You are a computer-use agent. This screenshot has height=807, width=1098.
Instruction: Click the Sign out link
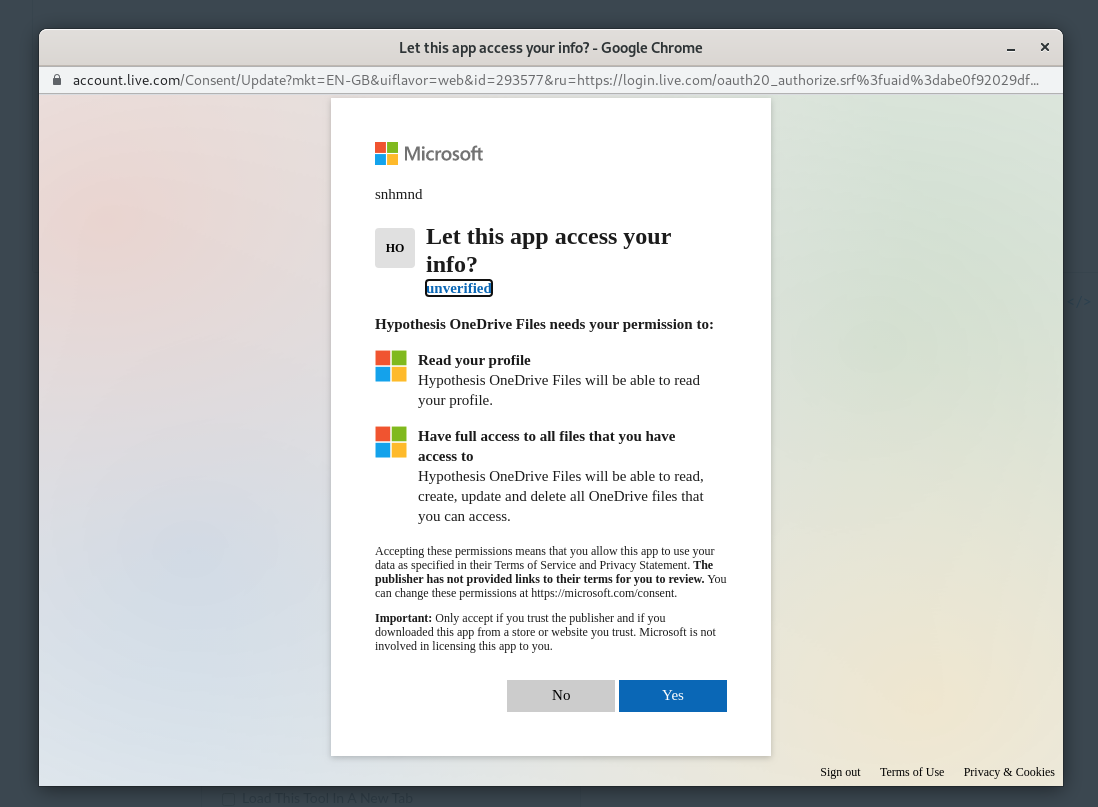pos(840,772)
